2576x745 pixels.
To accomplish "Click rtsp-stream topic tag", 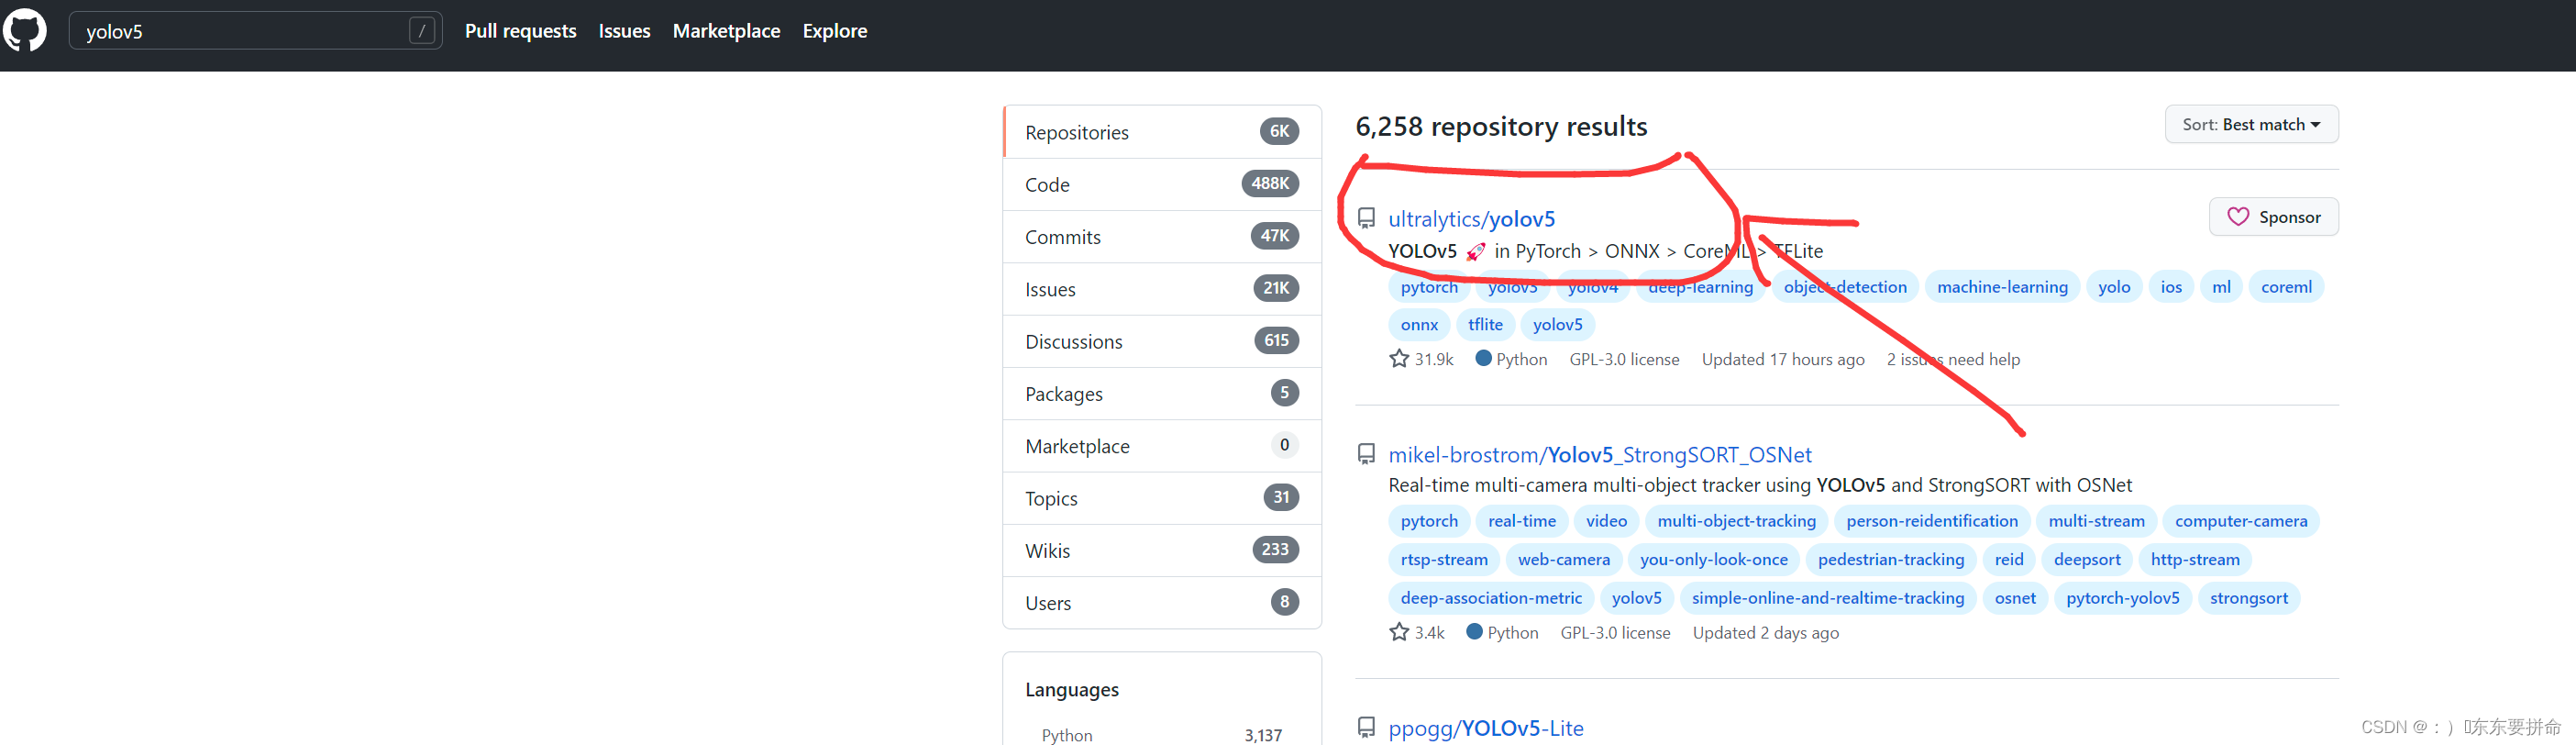I will click(x=1444, y=560).
